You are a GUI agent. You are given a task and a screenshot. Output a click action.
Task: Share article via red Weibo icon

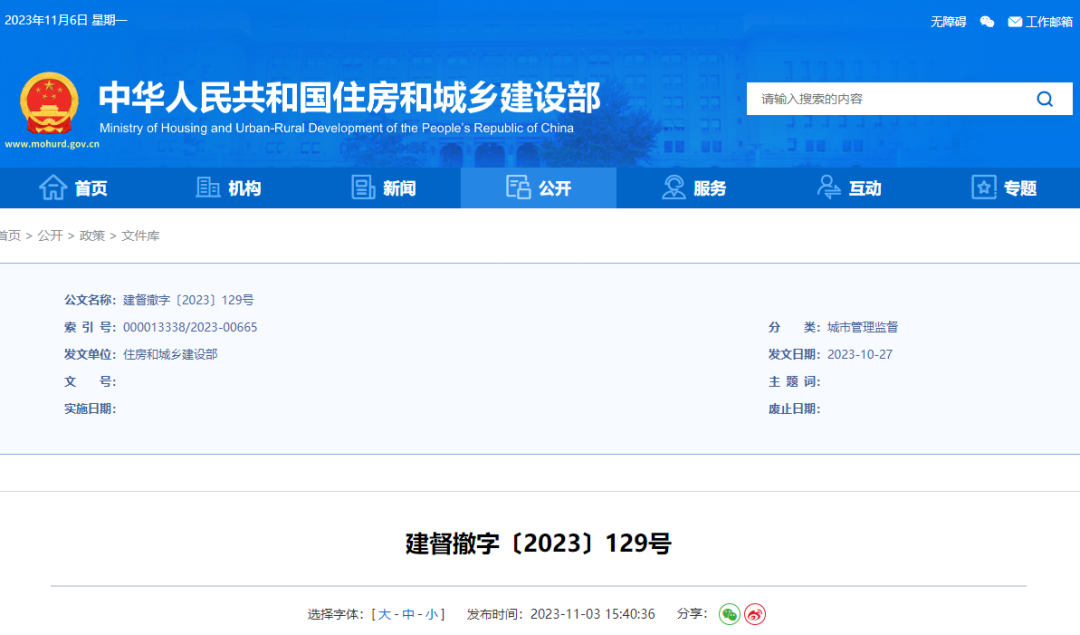point(755,614)
